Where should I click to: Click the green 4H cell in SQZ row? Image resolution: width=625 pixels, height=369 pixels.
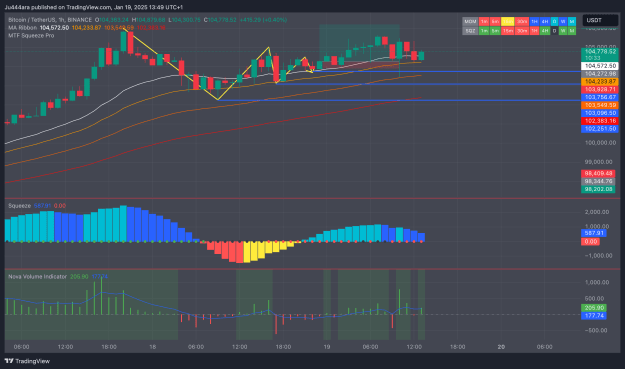[544, 31]
